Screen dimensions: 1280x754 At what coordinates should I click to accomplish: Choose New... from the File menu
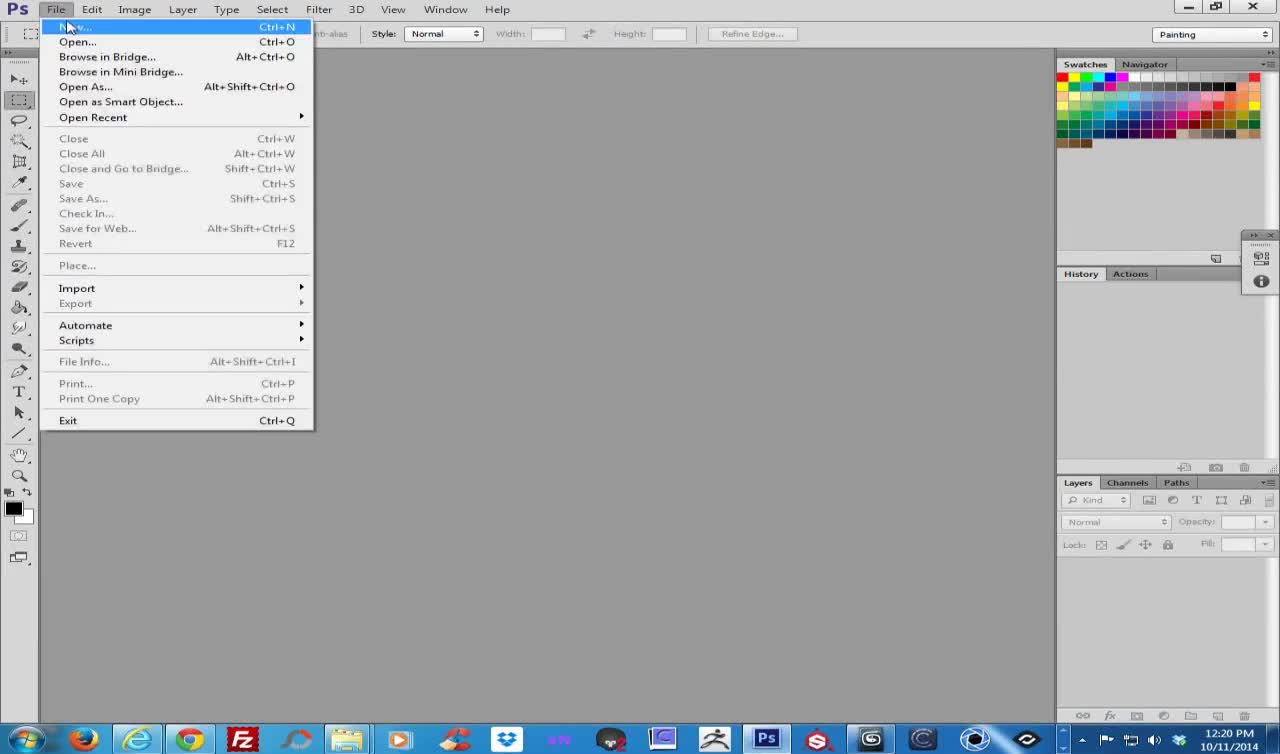click(x=177, y=27)
